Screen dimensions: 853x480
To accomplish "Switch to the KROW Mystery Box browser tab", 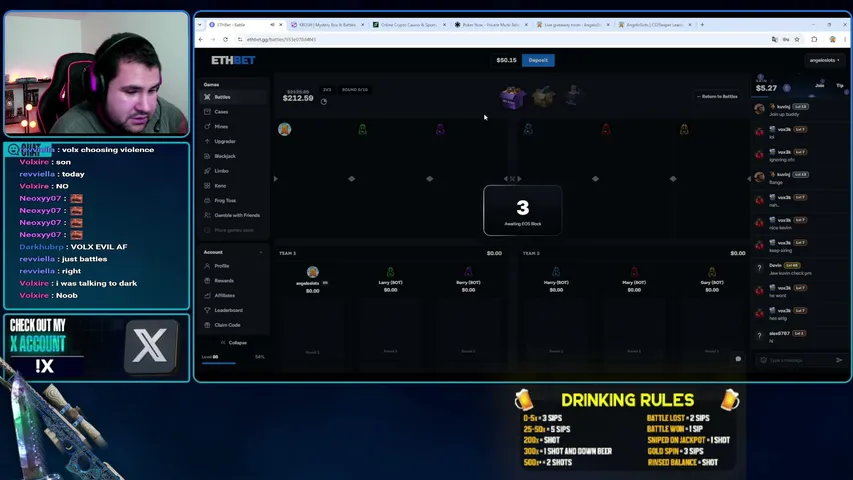I will tap(327, 25).
